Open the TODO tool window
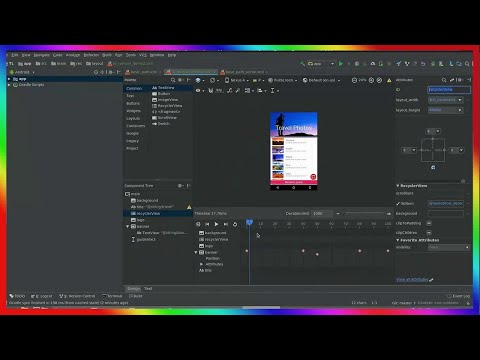Screen dimensions: 480x360 point(17,296)
